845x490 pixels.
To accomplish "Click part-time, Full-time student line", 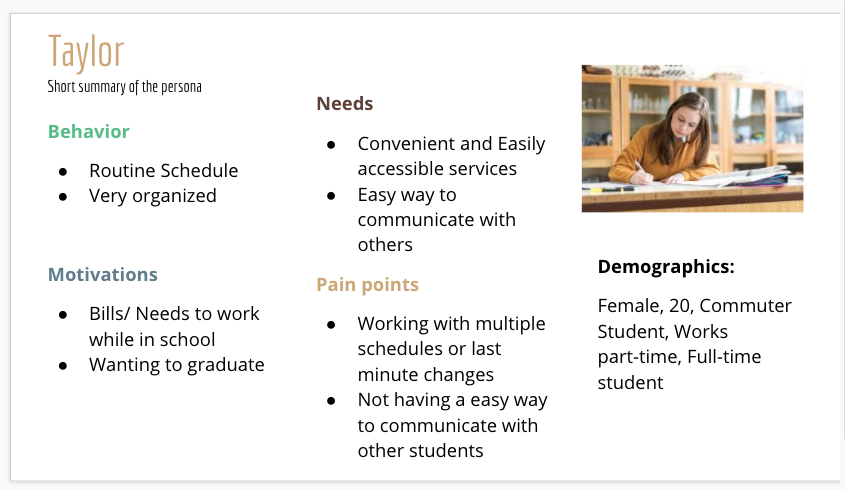I will [679, 369].
